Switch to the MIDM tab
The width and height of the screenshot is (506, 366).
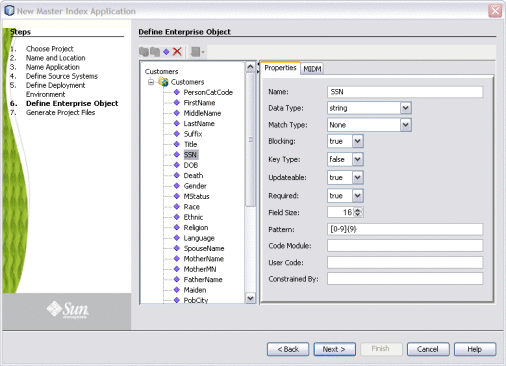[x=312, y=69]
